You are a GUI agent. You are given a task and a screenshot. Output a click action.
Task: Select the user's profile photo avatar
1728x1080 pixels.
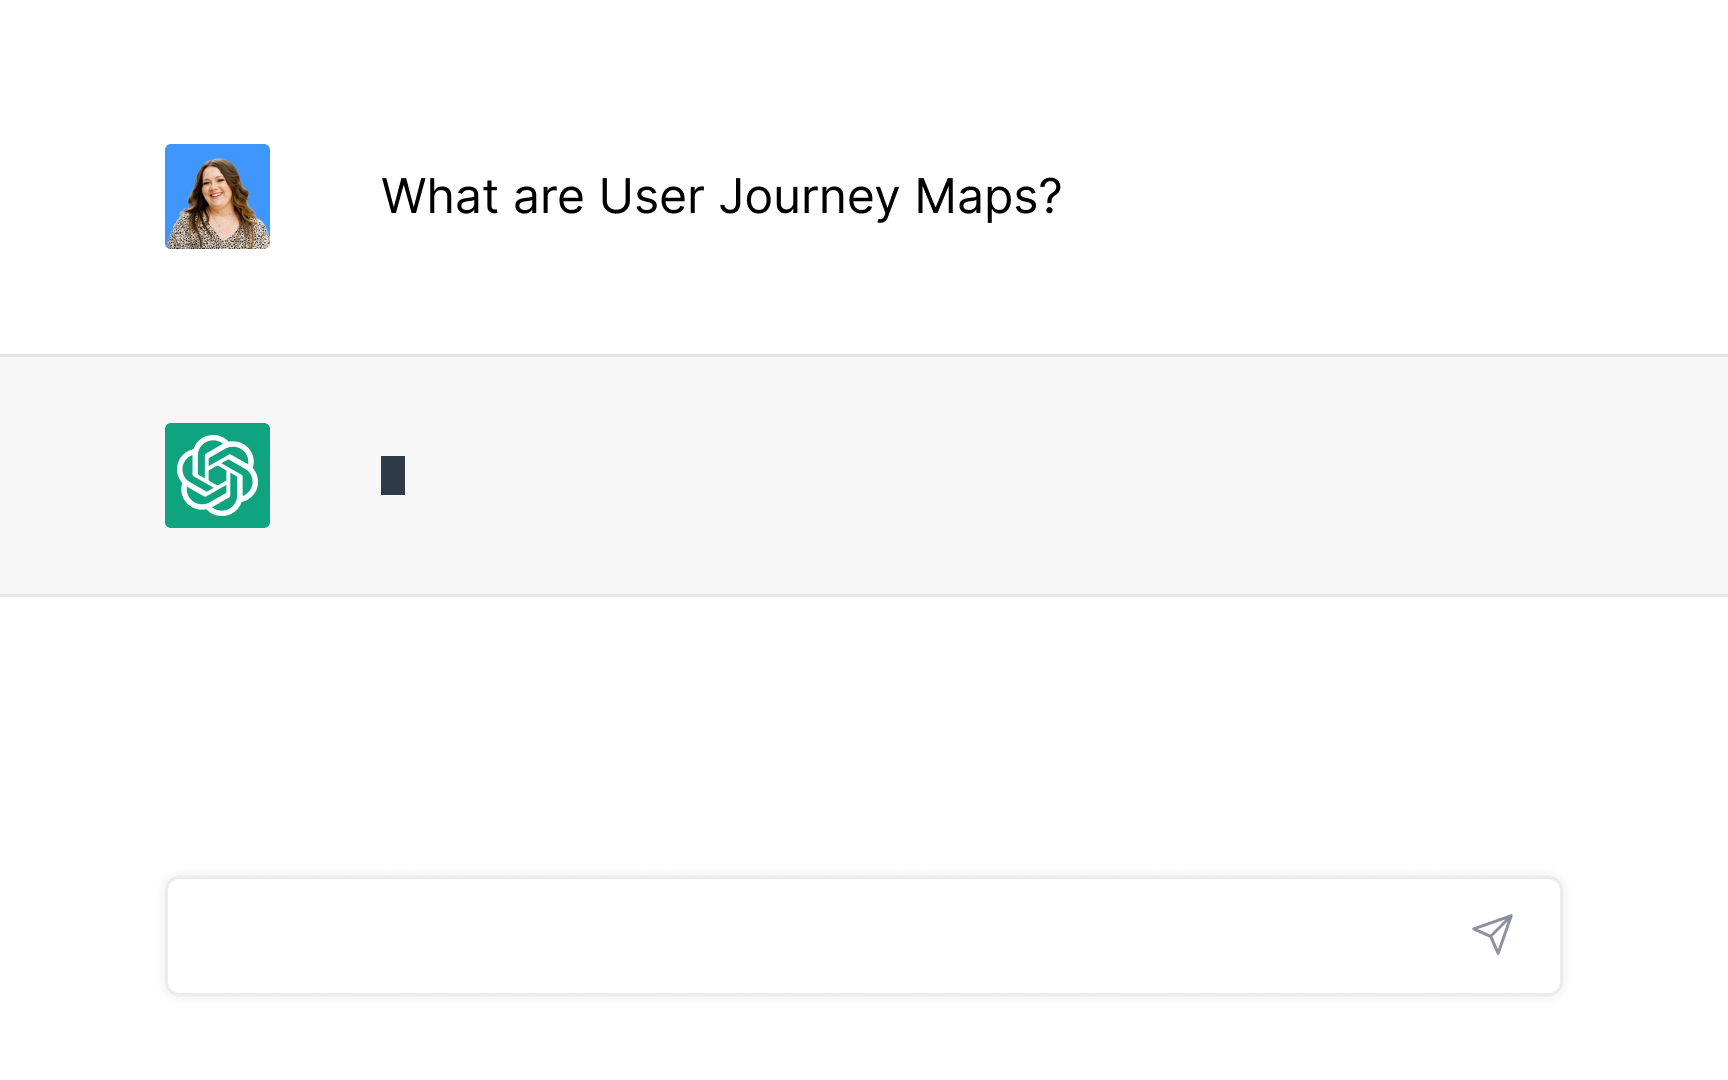pos(217,196)
